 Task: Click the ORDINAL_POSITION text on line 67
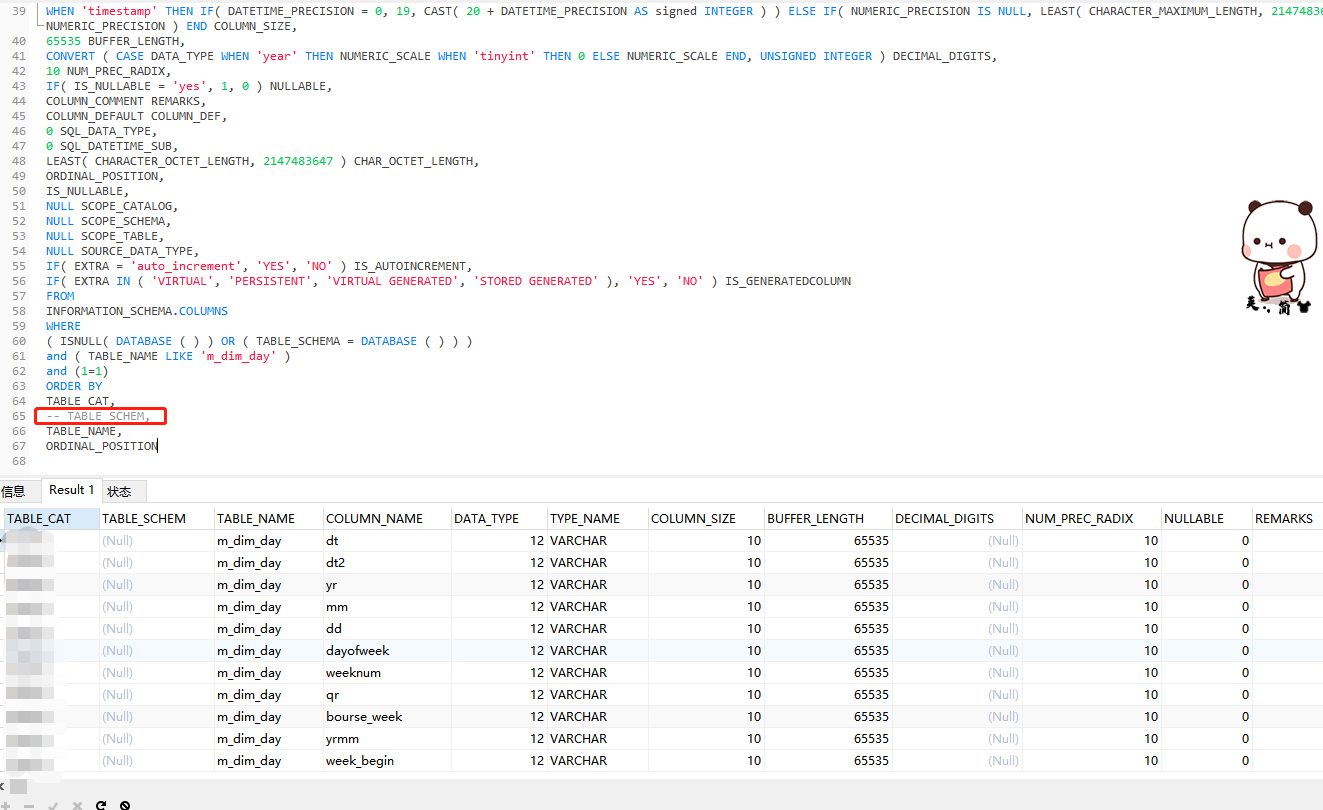pos(101,446)
